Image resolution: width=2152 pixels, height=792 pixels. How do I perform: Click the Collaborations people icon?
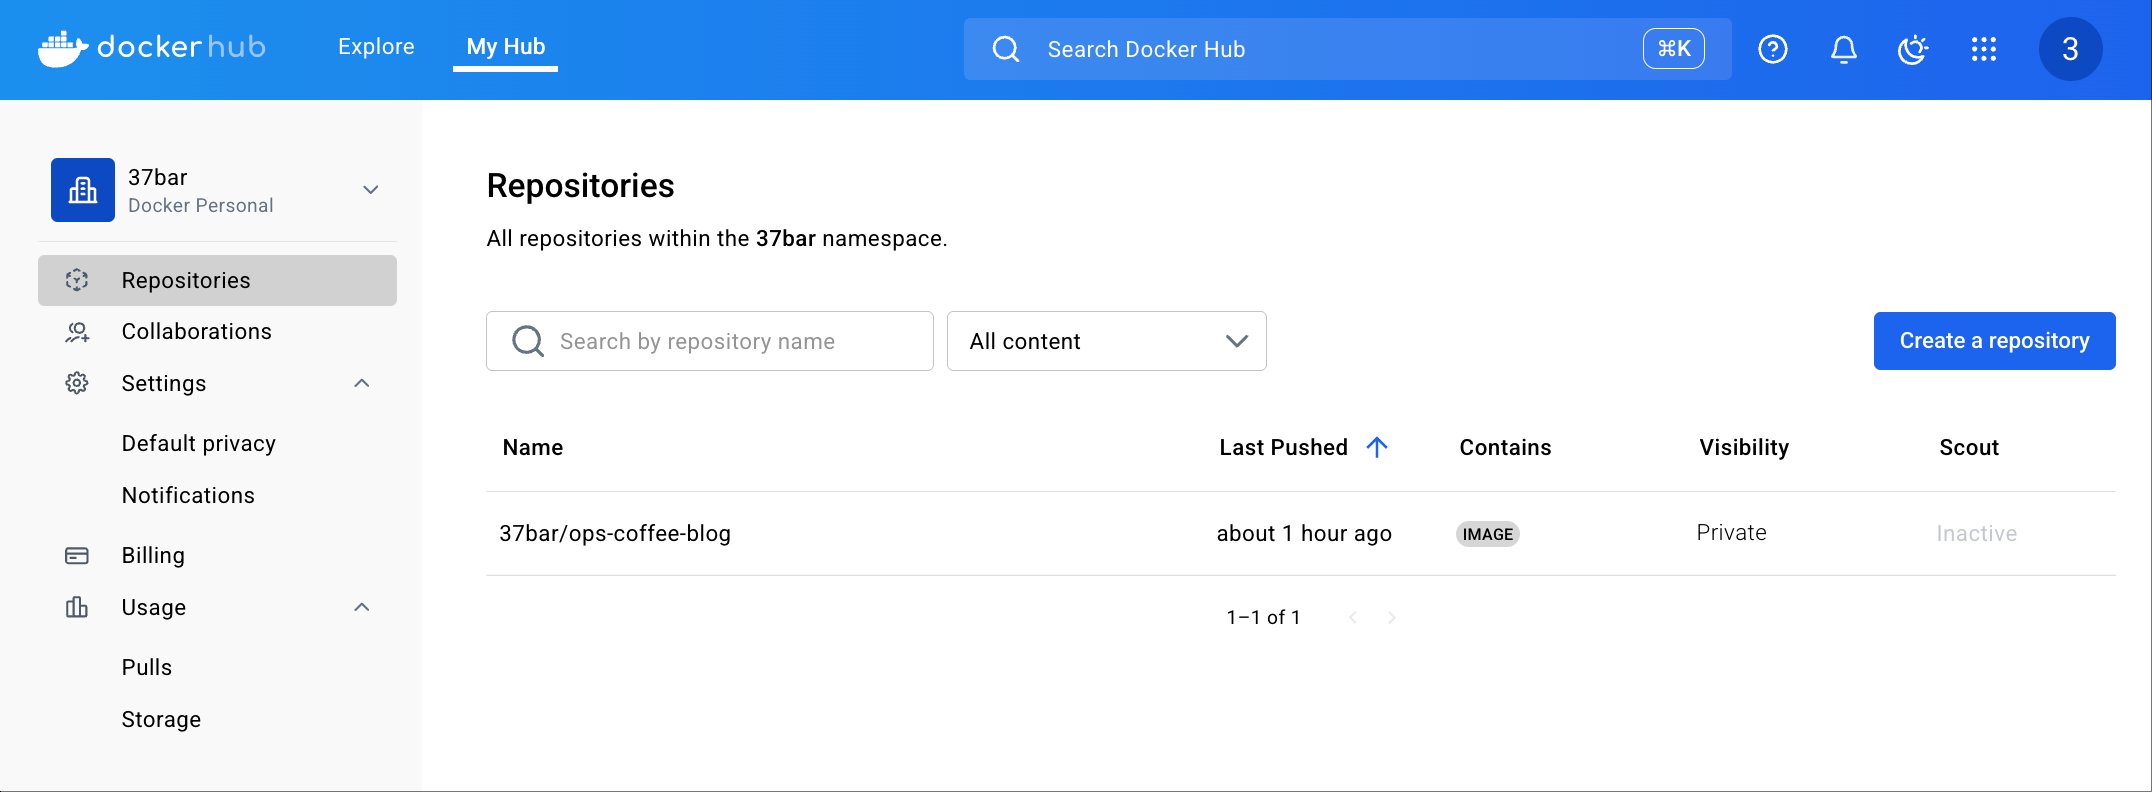coord(77,332)
